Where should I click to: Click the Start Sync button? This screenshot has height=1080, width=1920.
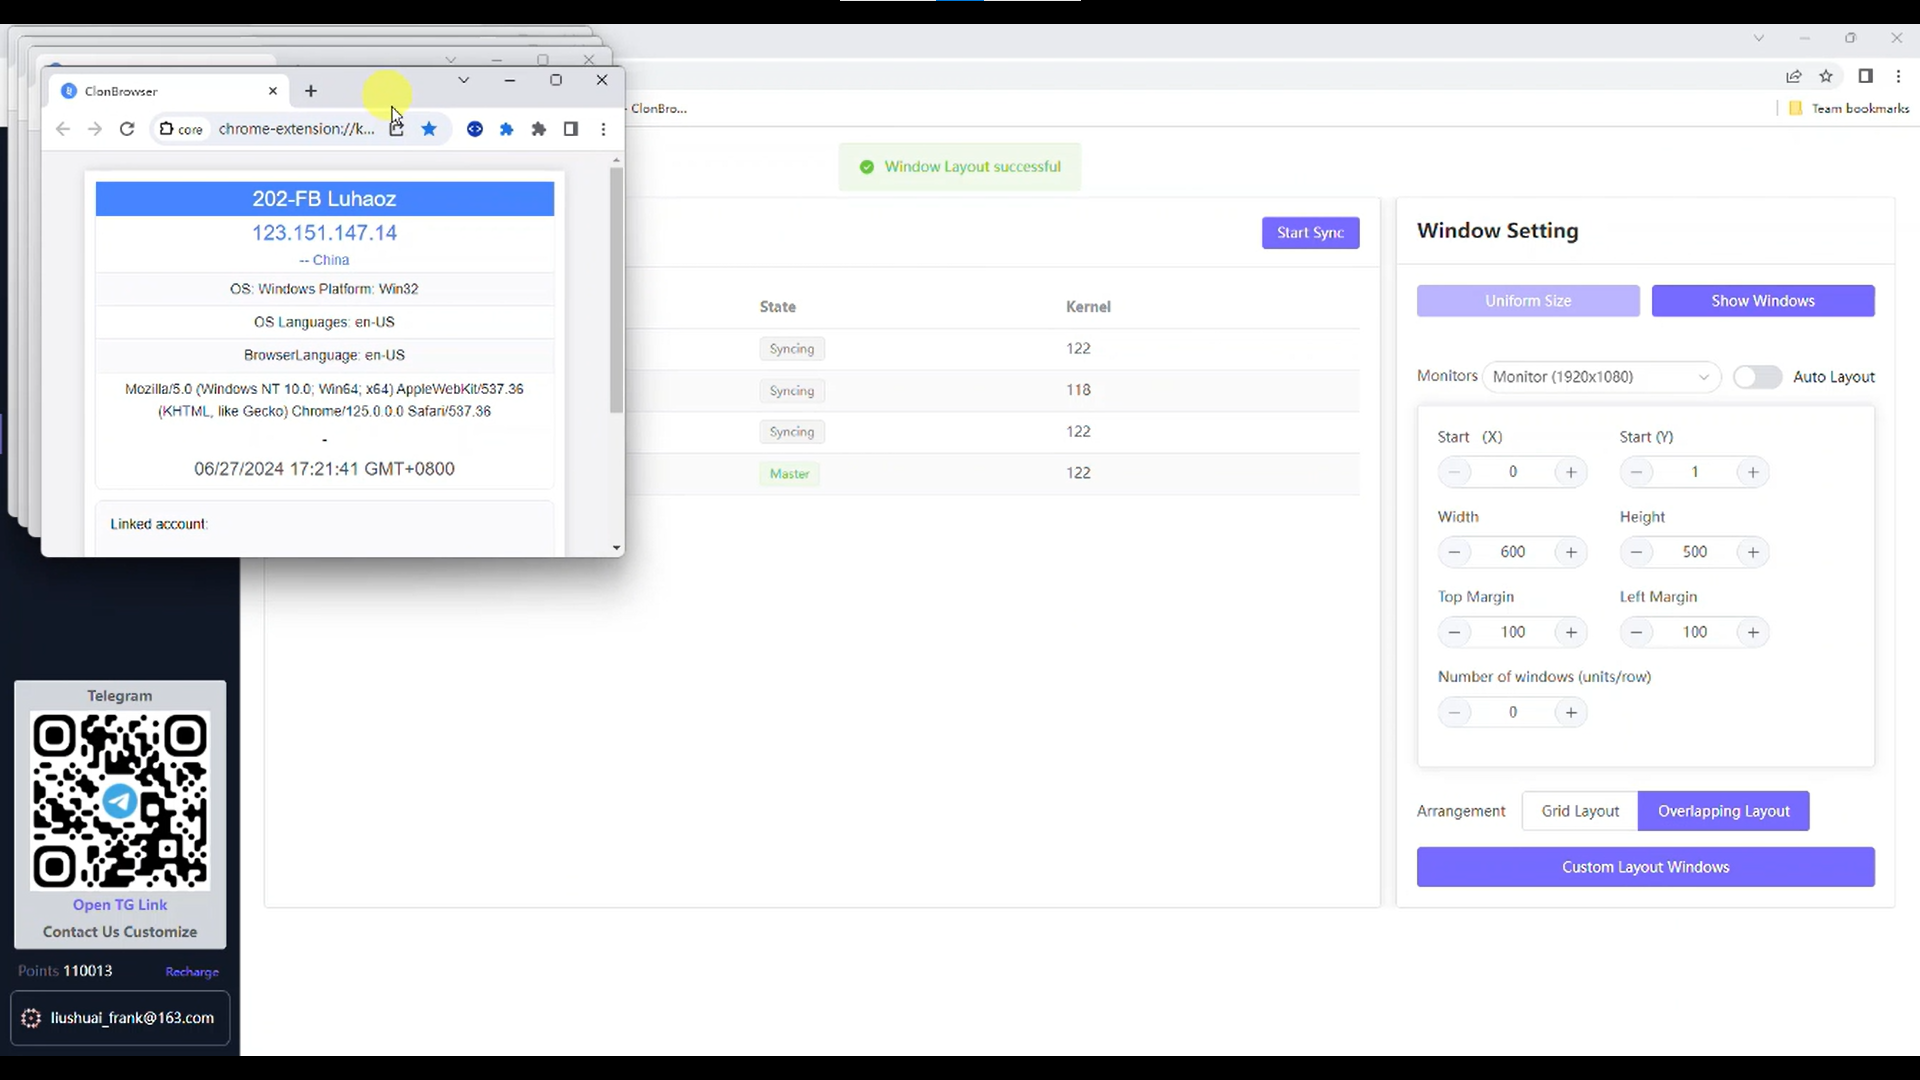pyautogui.click(x=1310, y=233)
